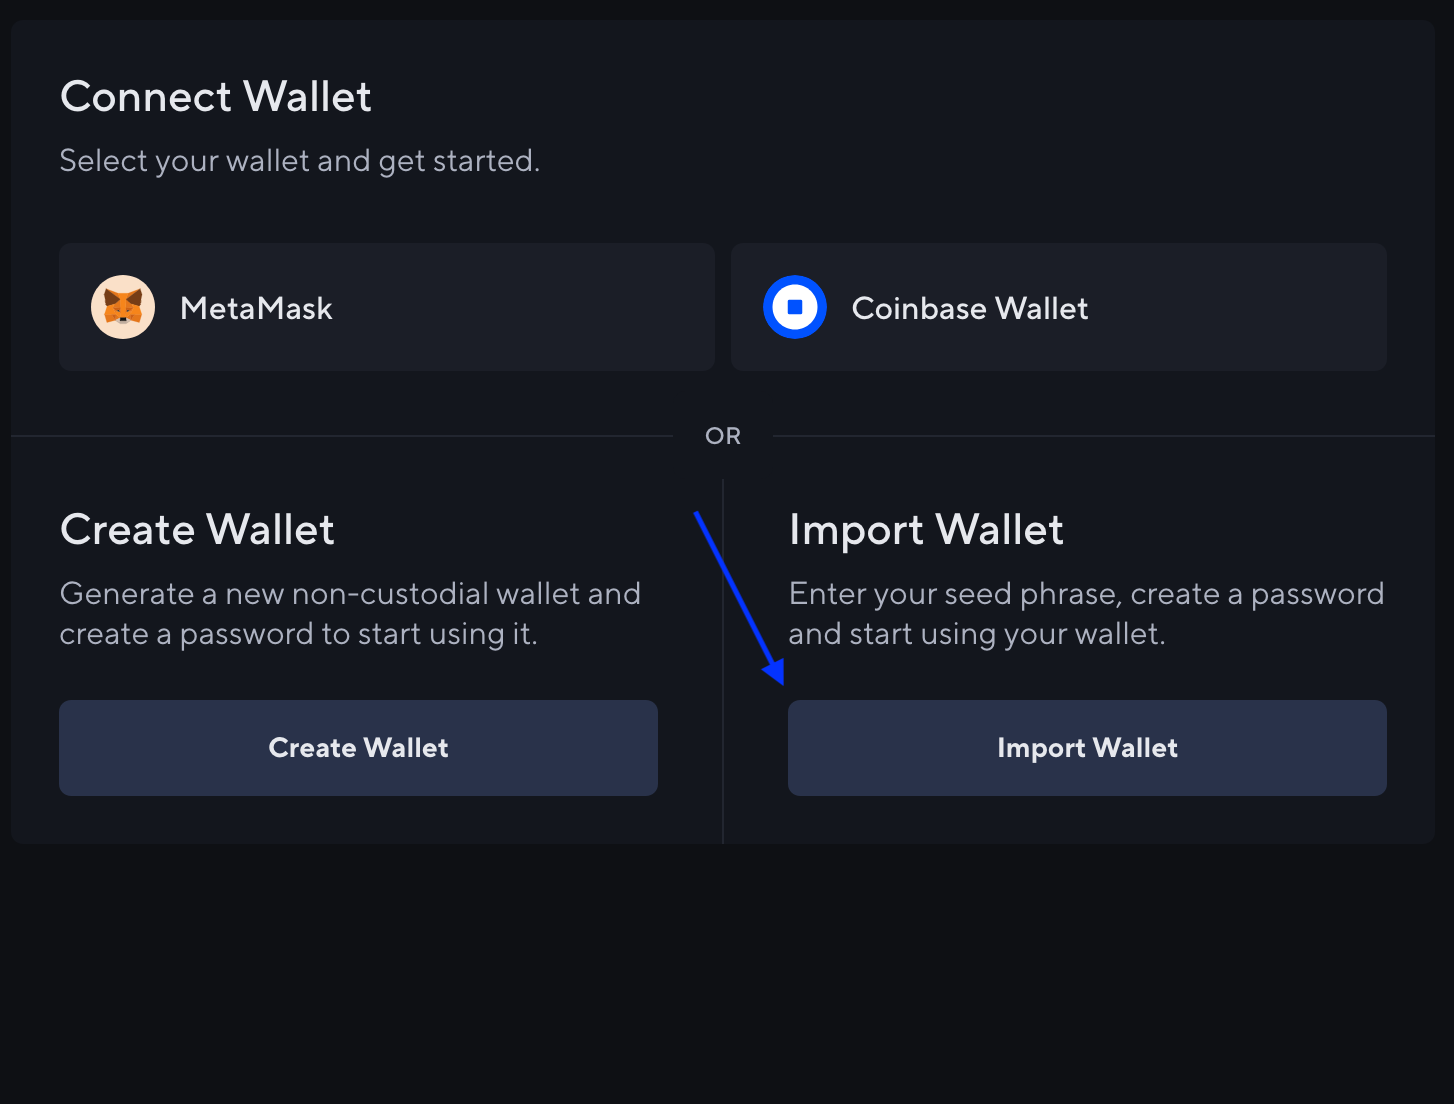The height and width of the screenshot is (1104, 1454).
Task: Click the seed phrase description text
Action: pos(1086,613)
